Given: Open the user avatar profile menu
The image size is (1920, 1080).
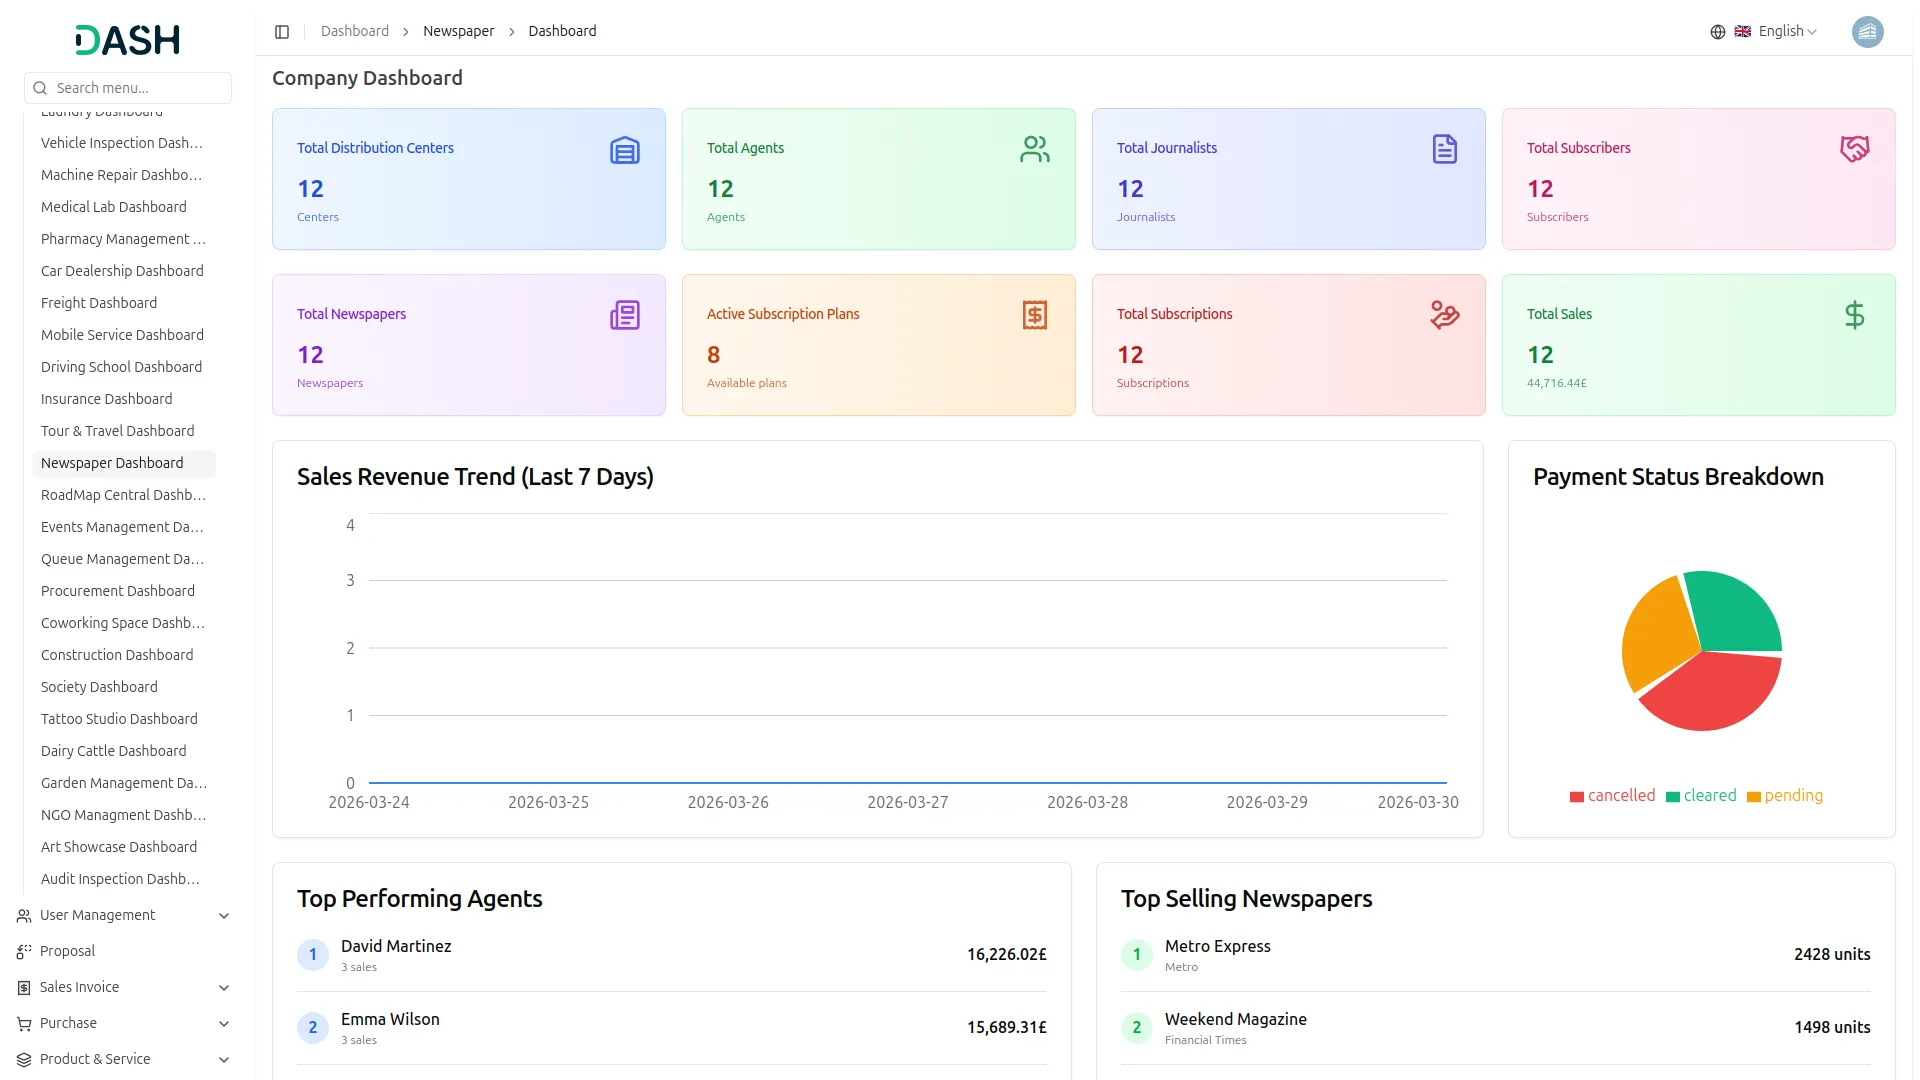Looking at the screenshot, I should coord(1867,32).
